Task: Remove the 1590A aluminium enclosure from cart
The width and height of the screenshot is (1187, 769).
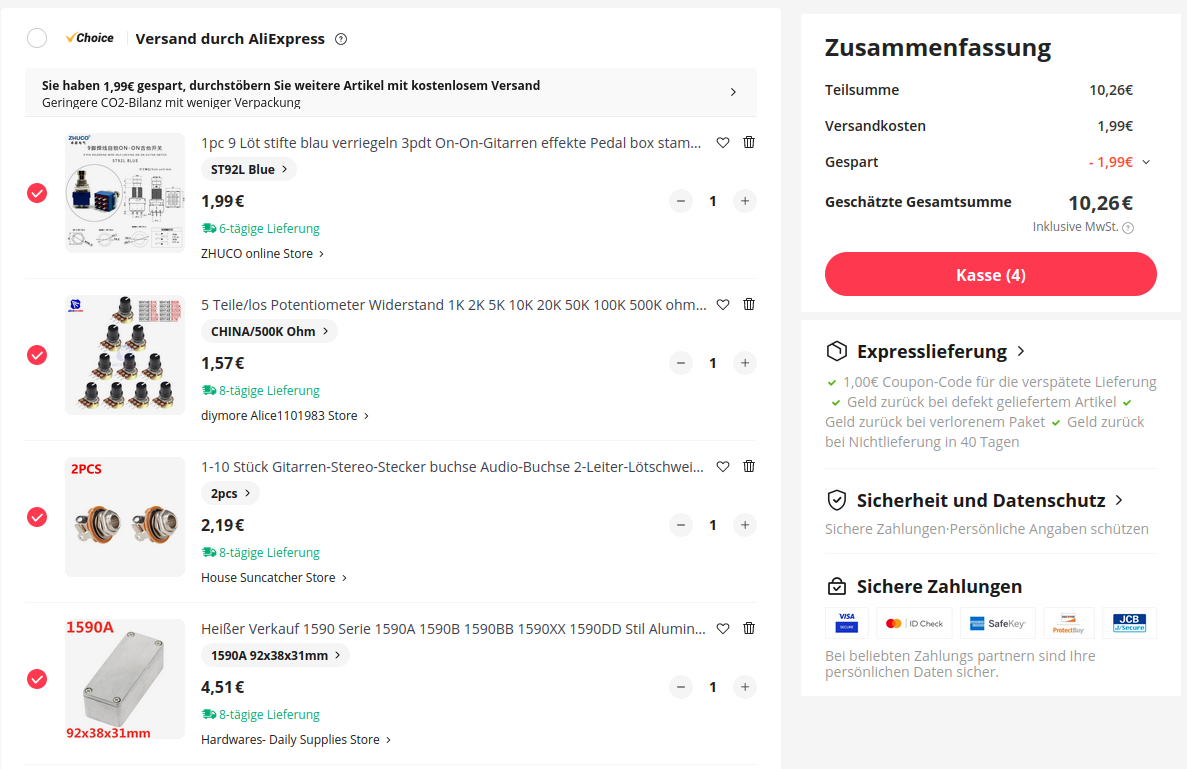Action: click(x=749, y=628)
